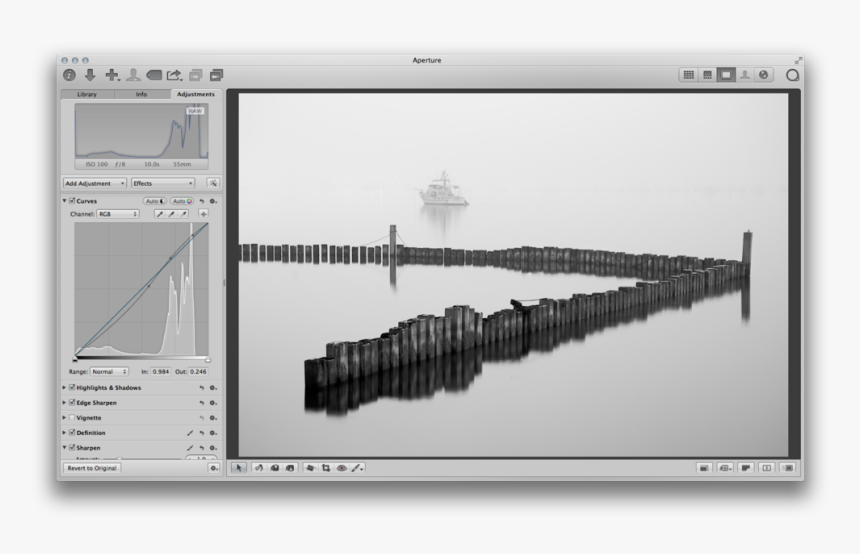Open the Quick Brushes brush menu
Image resolution: width=860 pixels, height=554 pixels.
[358, 468]
